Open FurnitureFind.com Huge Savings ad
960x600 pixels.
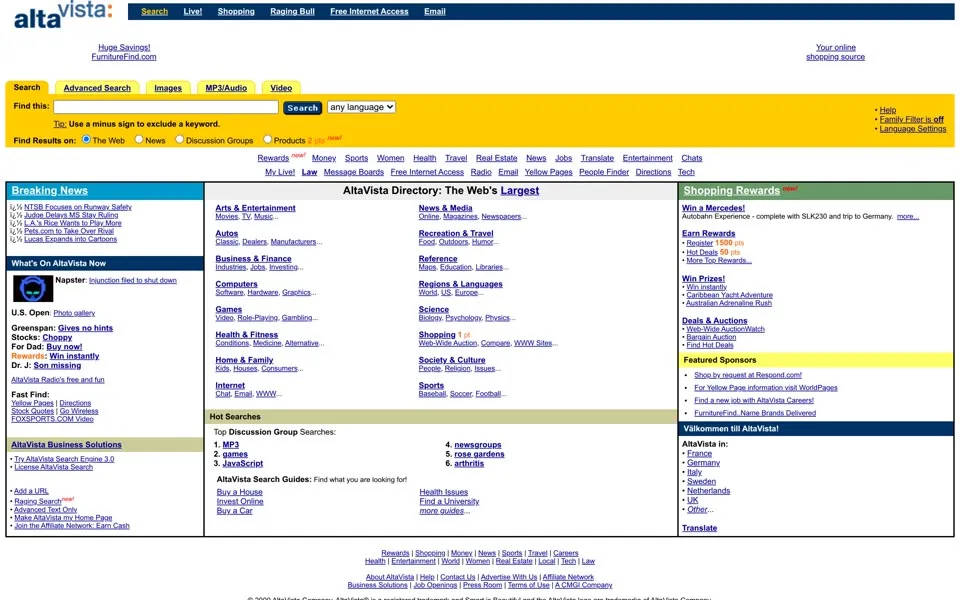124,52
